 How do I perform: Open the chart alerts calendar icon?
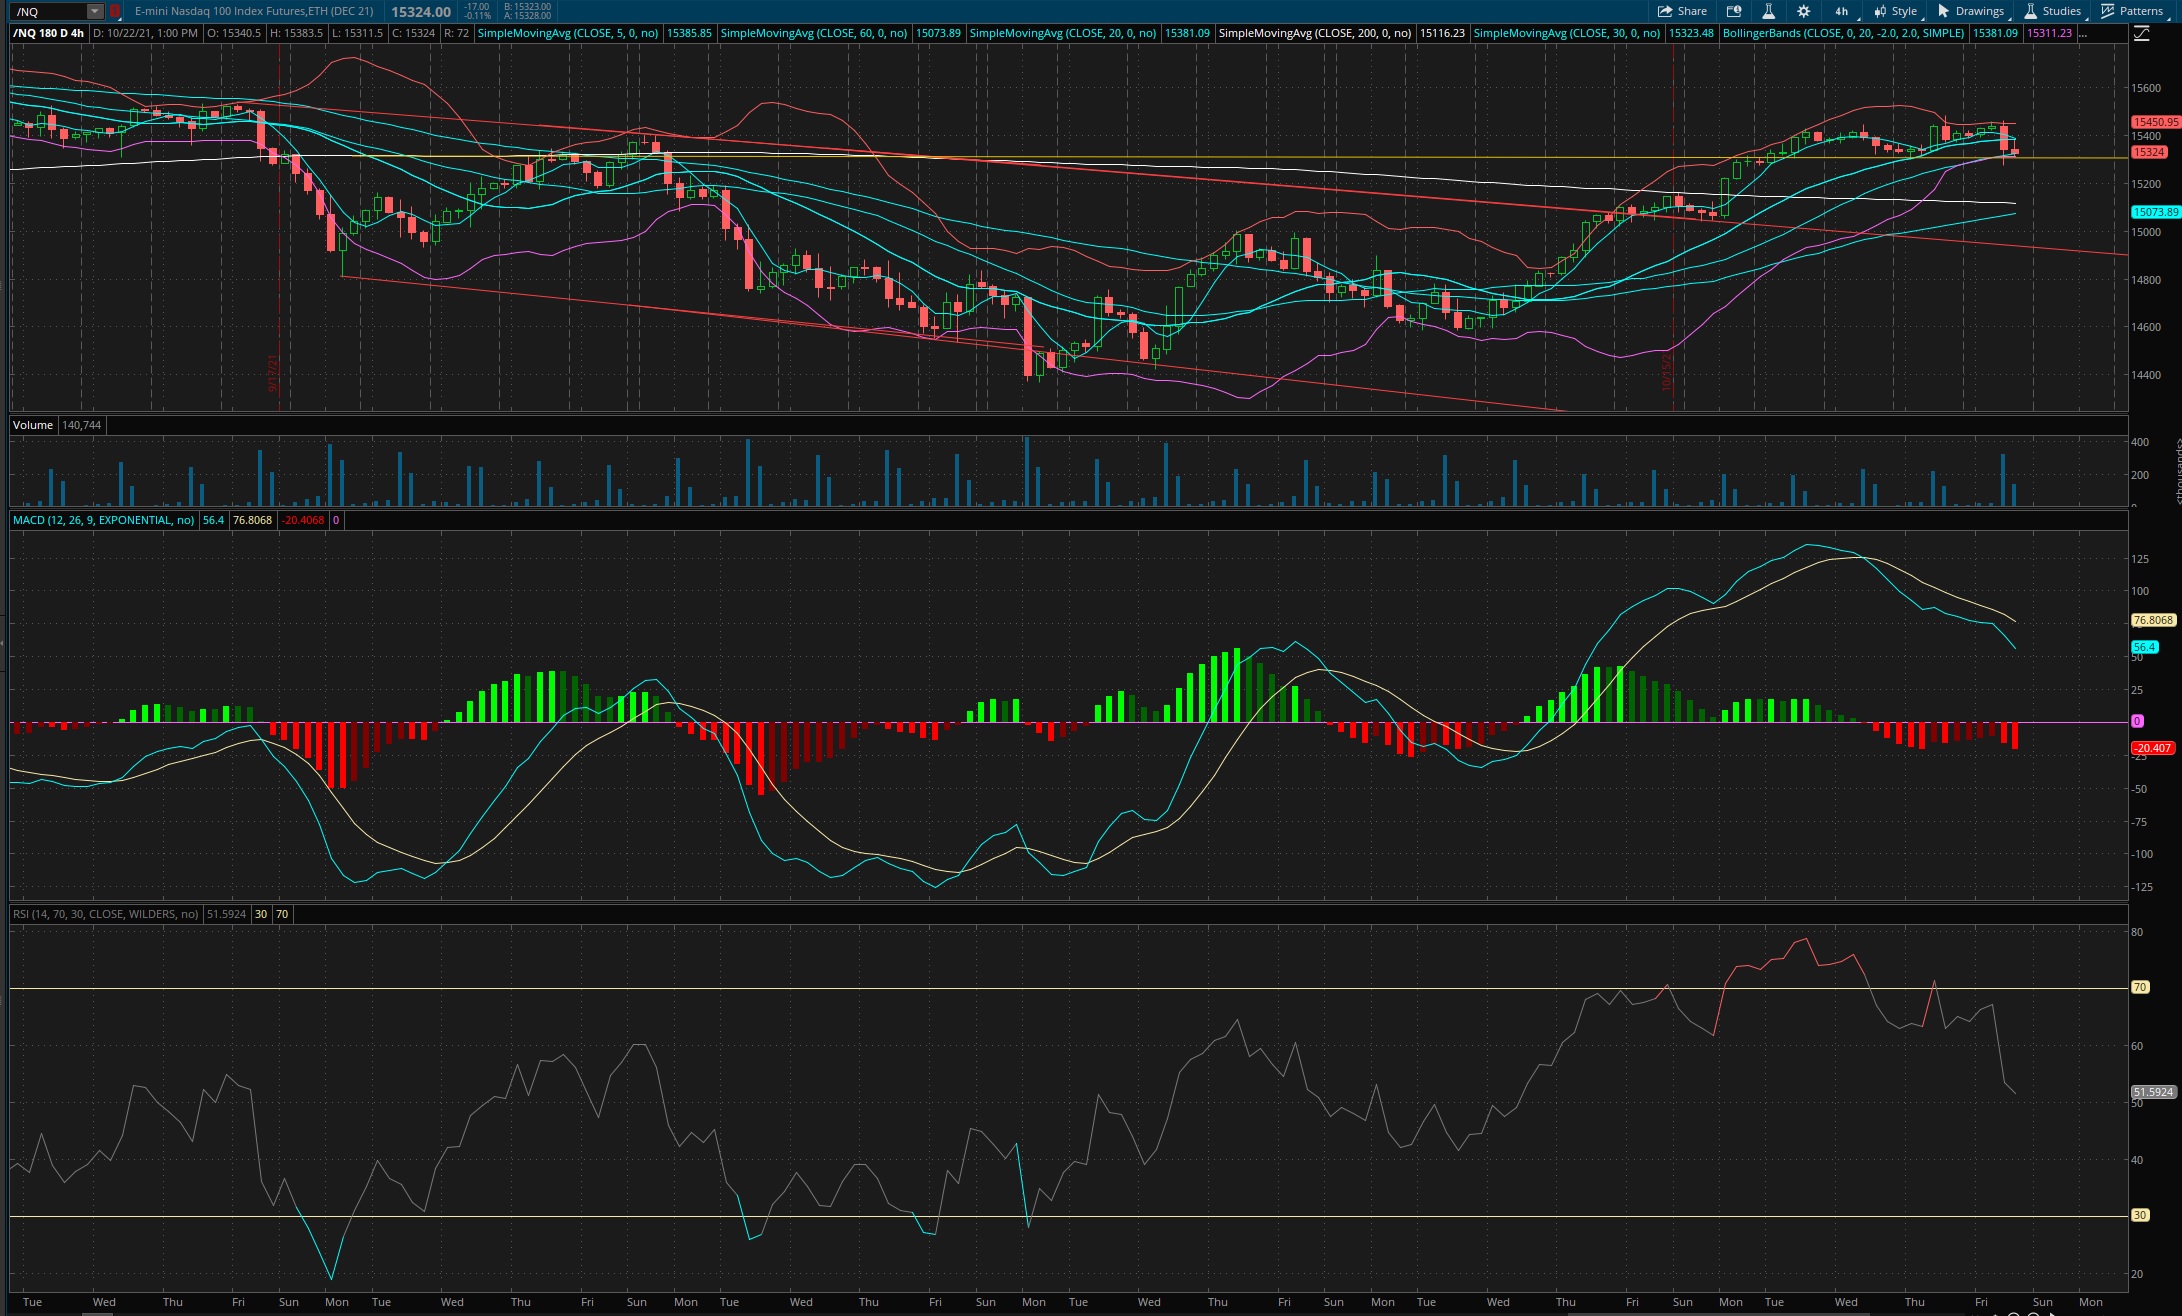pyautogui.click(x=1734, y=11)
